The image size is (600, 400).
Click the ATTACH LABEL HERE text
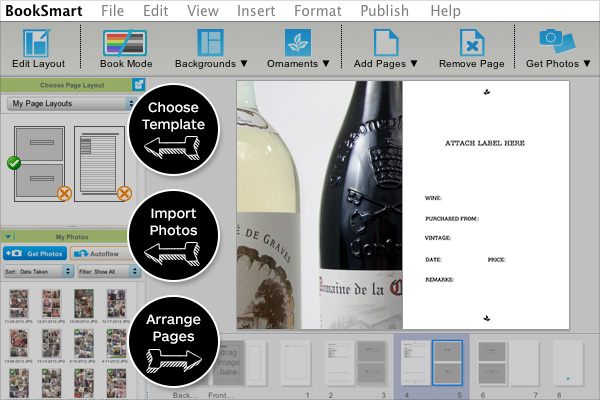485,143
